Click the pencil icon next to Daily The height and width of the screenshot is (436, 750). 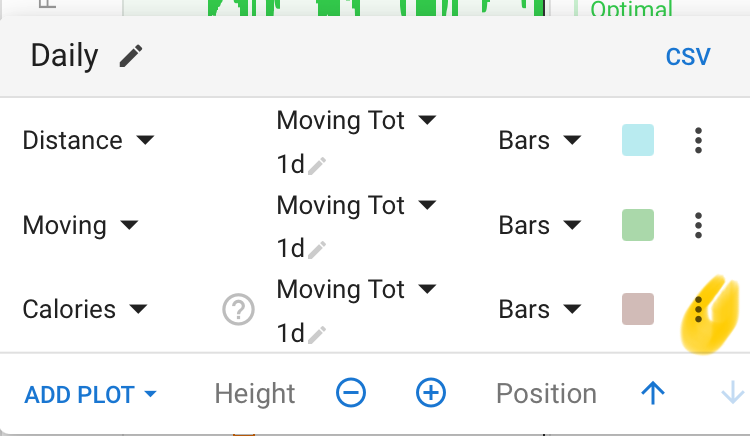click(131, 56)
